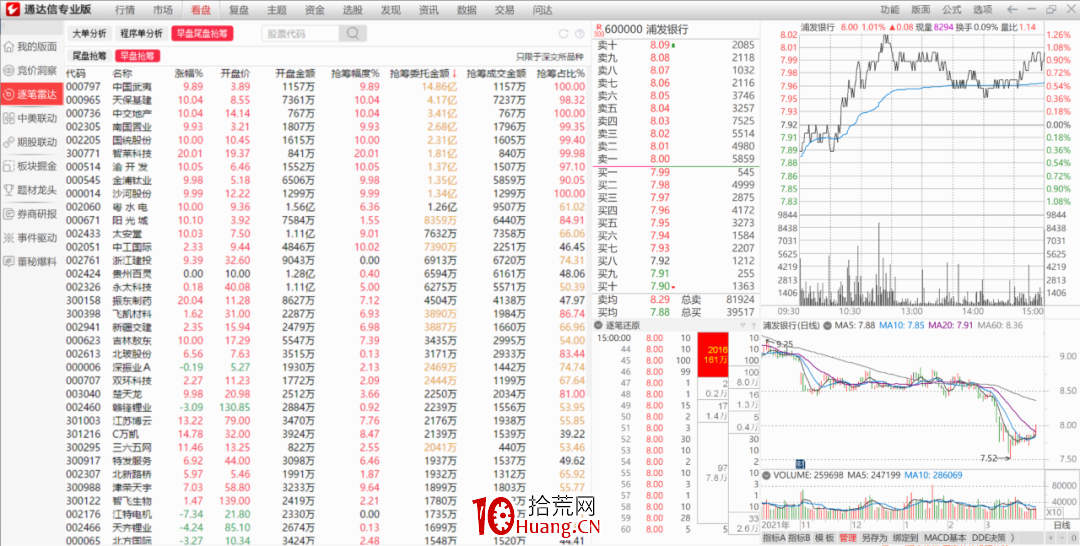Open 事件驱动 in the sidebar
Image resolution: width=1080 pixels, height=546 pixels.
tap(32, 238)
